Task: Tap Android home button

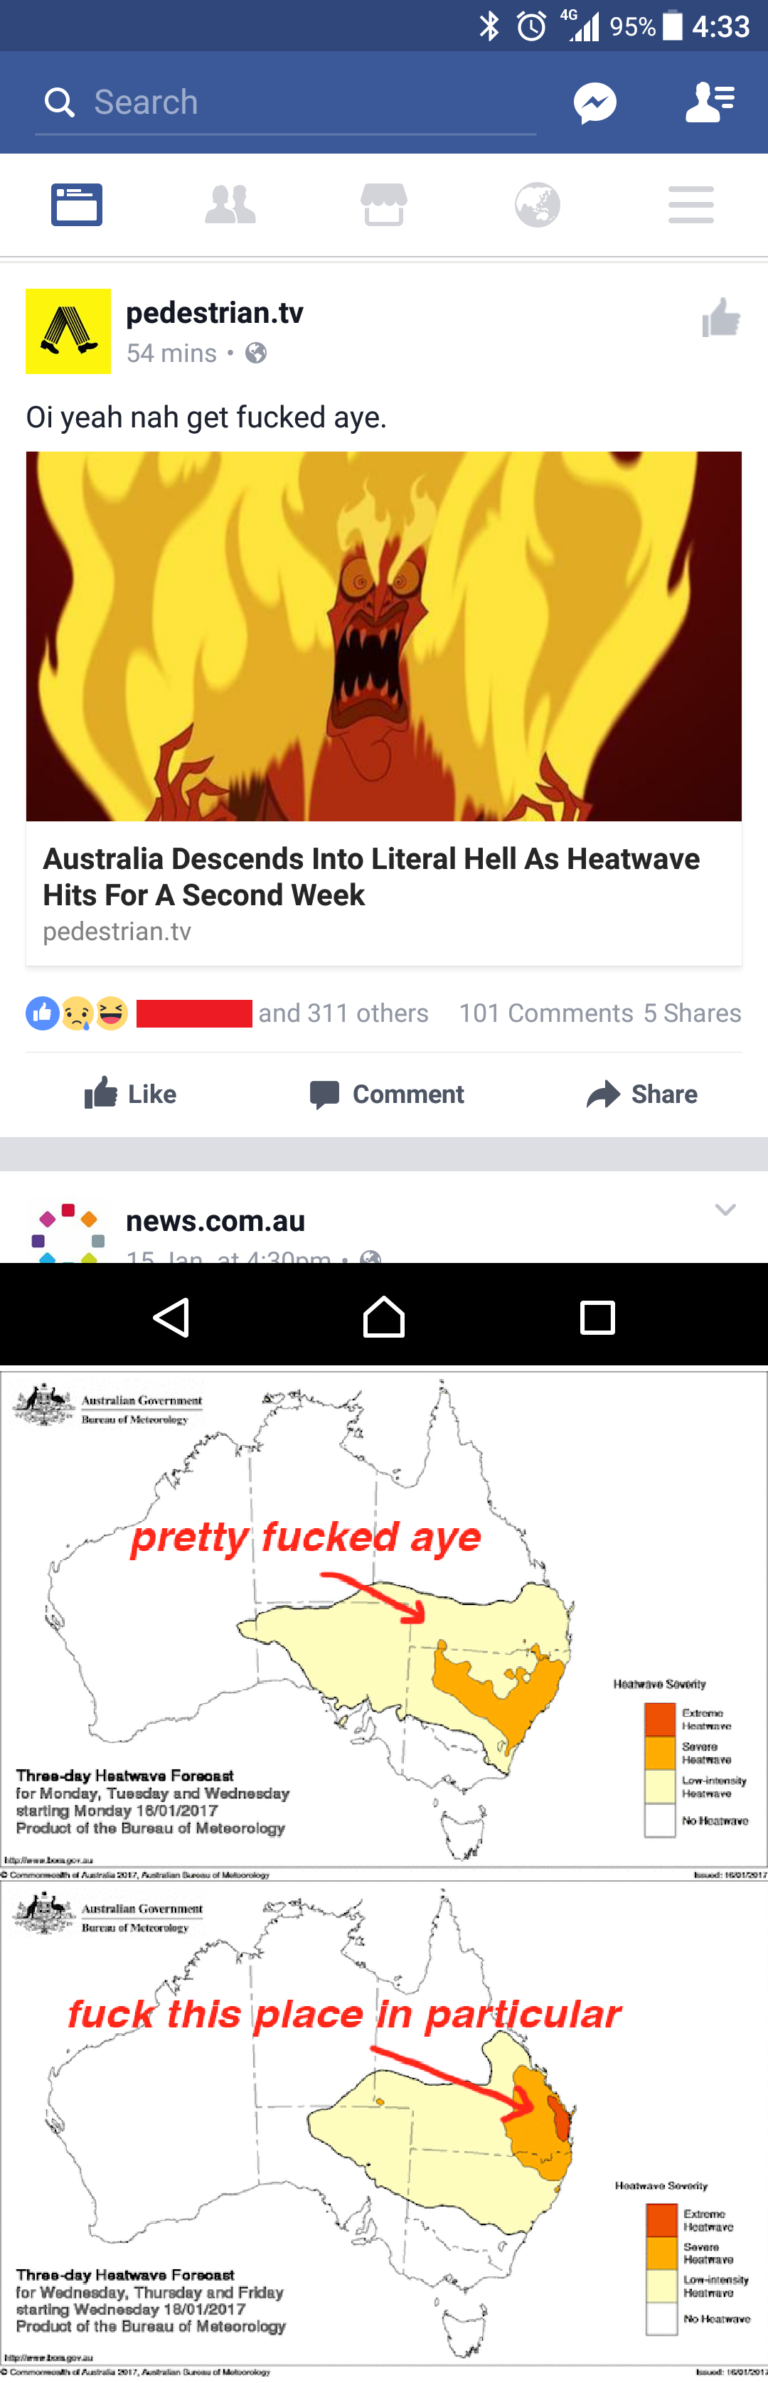Action: [384, 1317]
